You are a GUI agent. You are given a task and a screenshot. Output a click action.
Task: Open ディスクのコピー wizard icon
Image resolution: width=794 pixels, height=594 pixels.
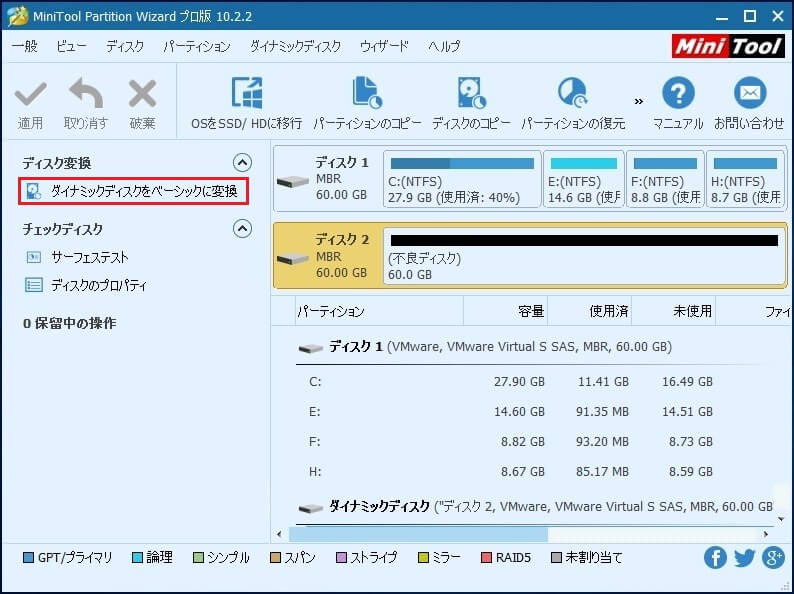[x=471, y=93]
